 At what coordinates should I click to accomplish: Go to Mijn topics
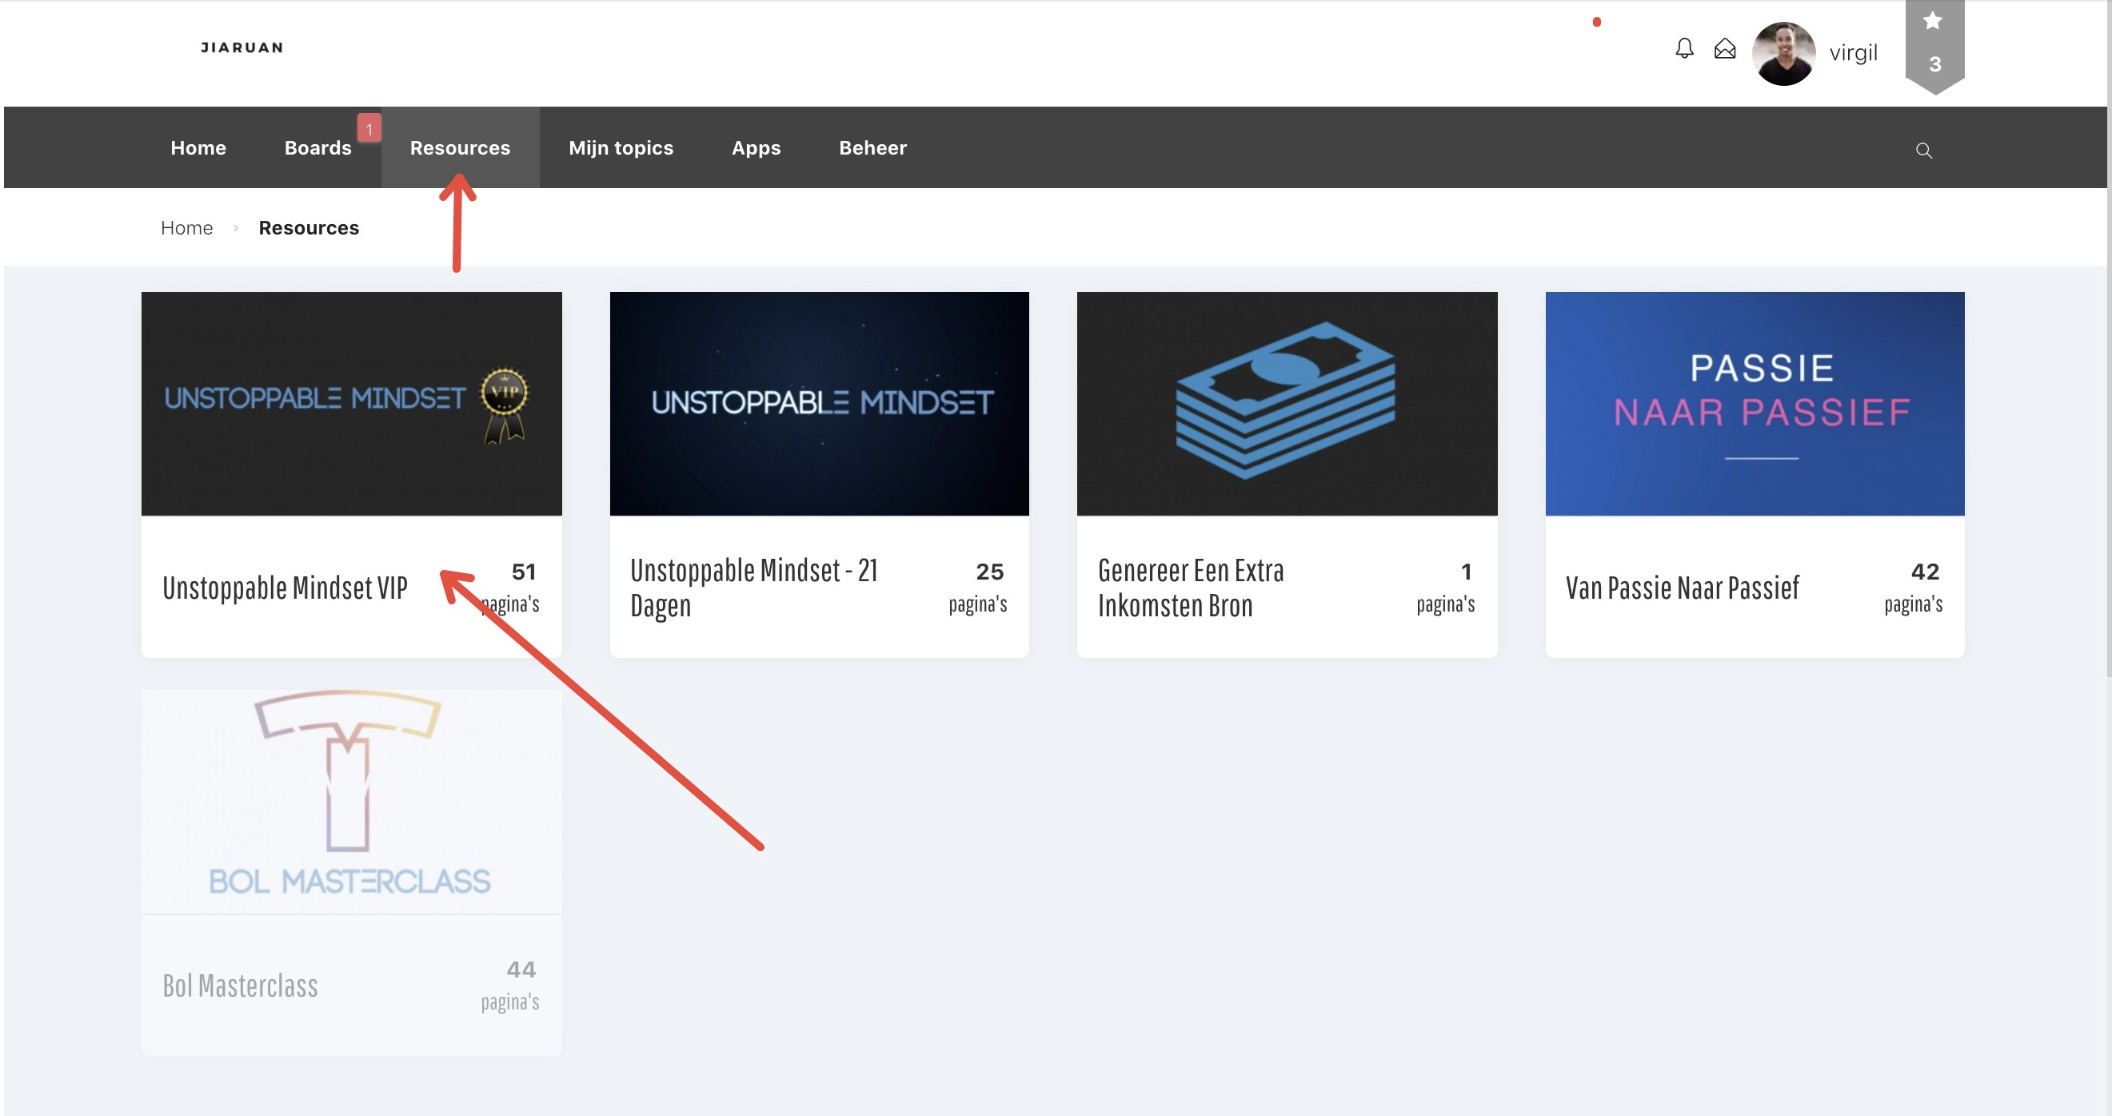tap(621, 148)
